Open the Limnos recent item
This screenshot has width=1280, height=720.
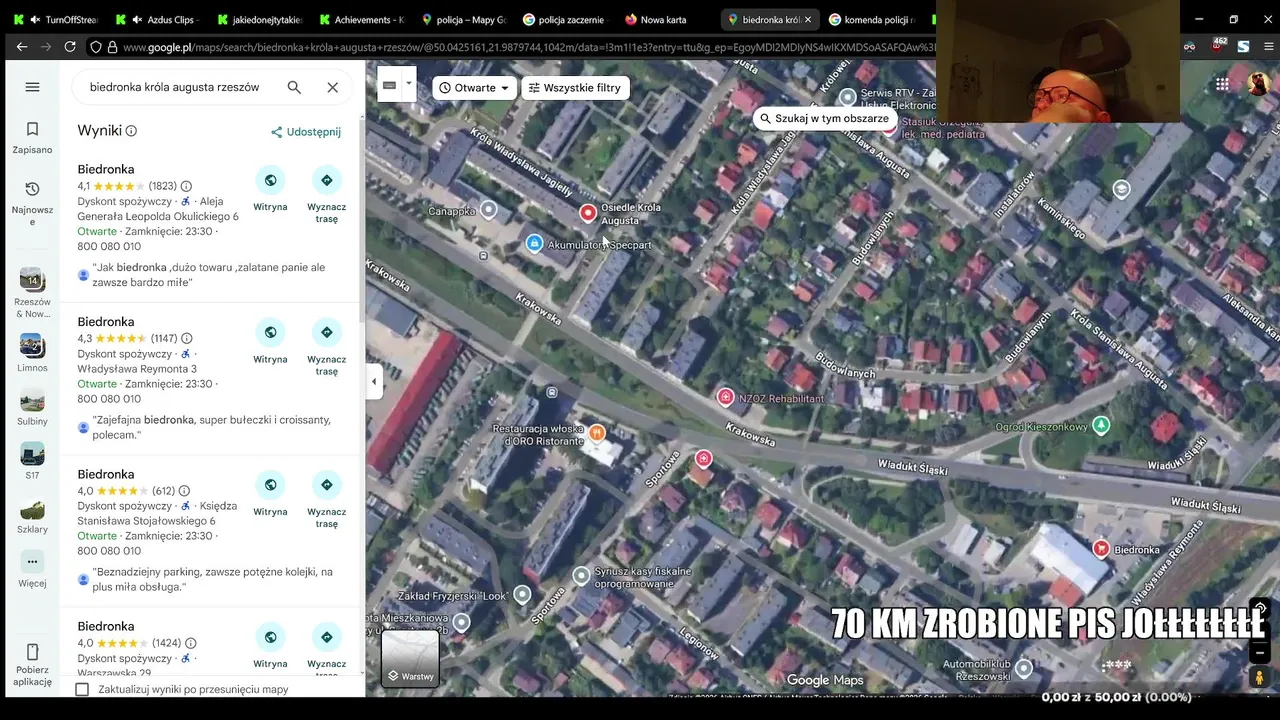[x=32, y=353]
